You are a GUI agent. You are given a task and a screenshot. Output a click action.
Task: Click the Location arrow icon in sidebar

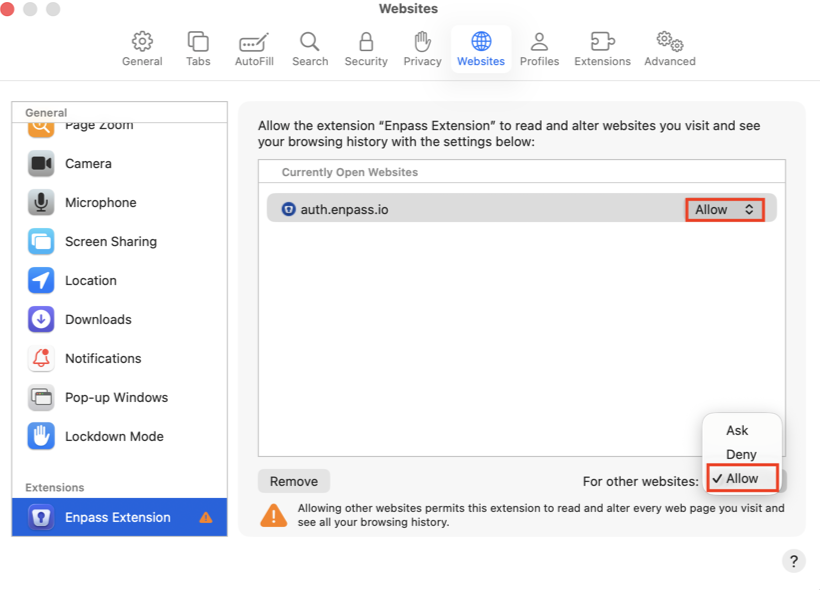(41, 281)
